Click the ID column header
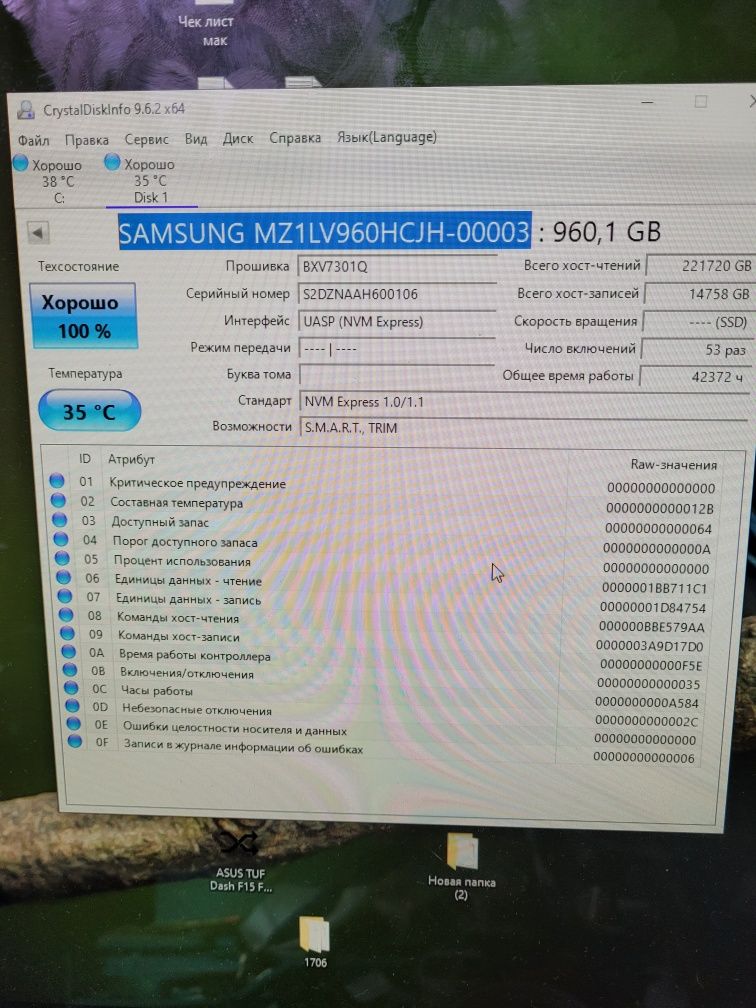This screenshot has height=1008, width=756. coord(85,458)
